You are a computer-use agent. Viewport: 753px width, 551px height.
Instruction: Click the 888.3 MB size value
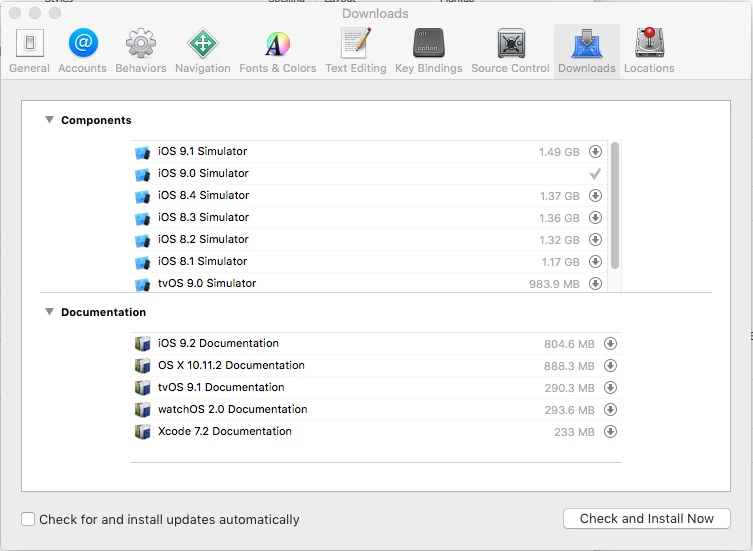point(569,367)
